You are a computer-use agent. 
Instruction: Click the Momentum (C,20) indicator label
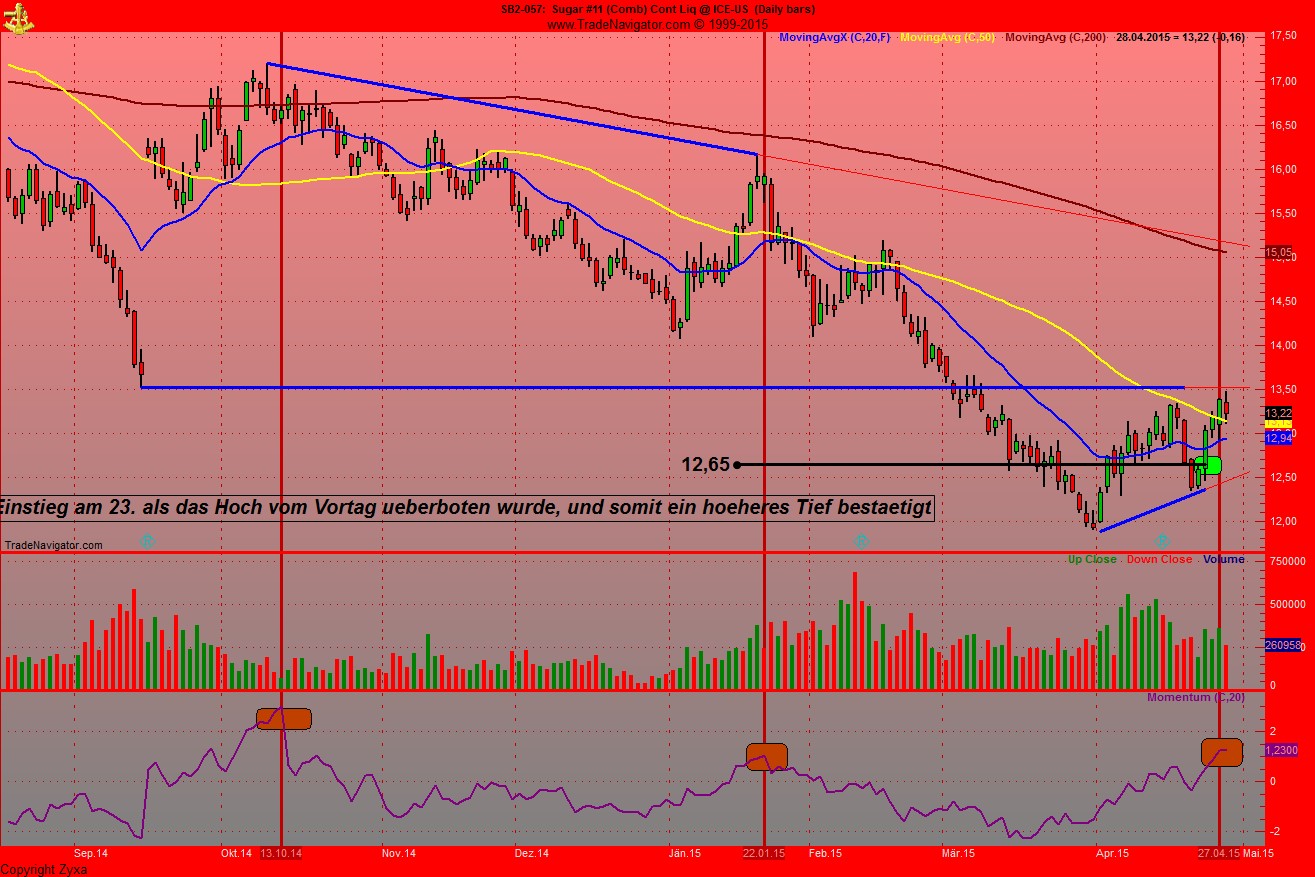[x=1195, y=697]
